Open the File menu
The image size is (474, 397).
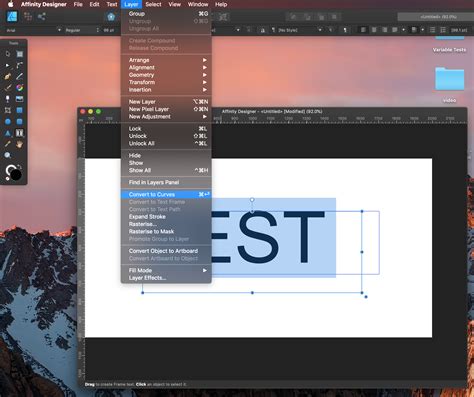click(x=78, y=4)
